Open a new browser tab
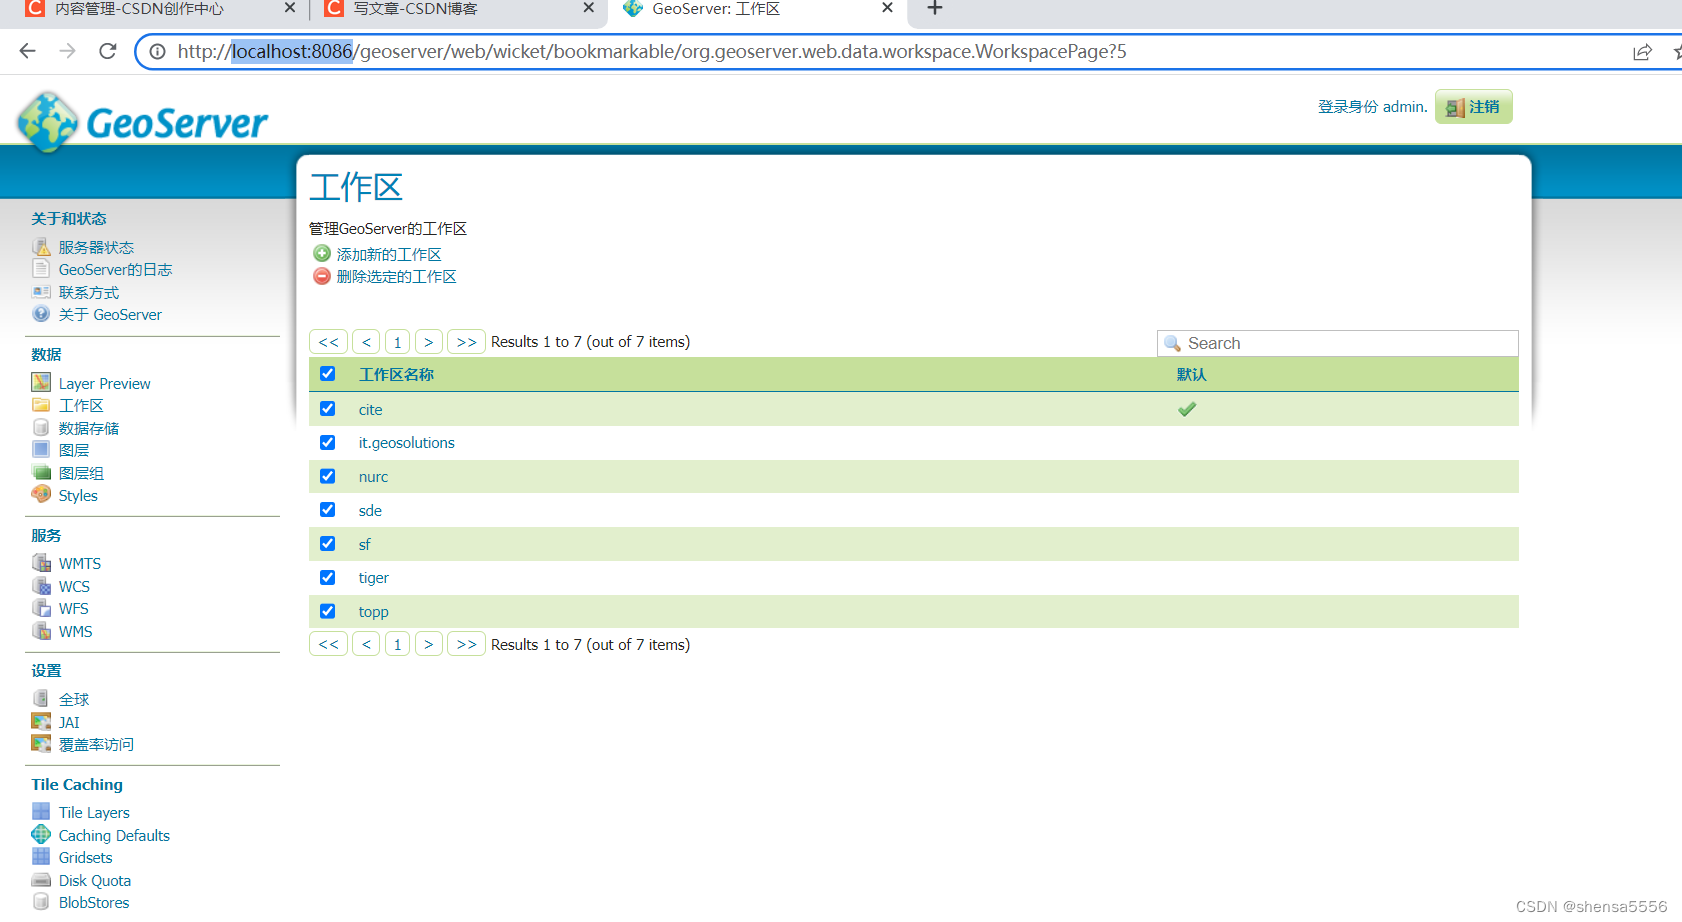 click(x=935, y=8)
